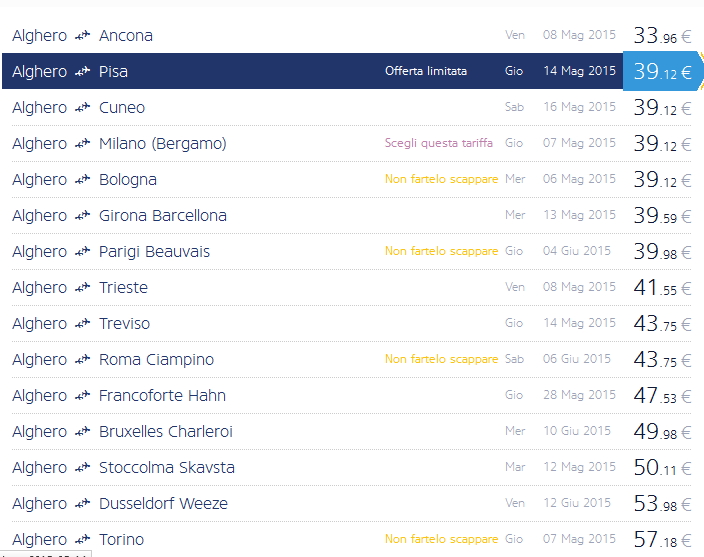
Task: Choose the Francoforte Hahn destination
Action: pyautogui.click(x=162, y=396)
